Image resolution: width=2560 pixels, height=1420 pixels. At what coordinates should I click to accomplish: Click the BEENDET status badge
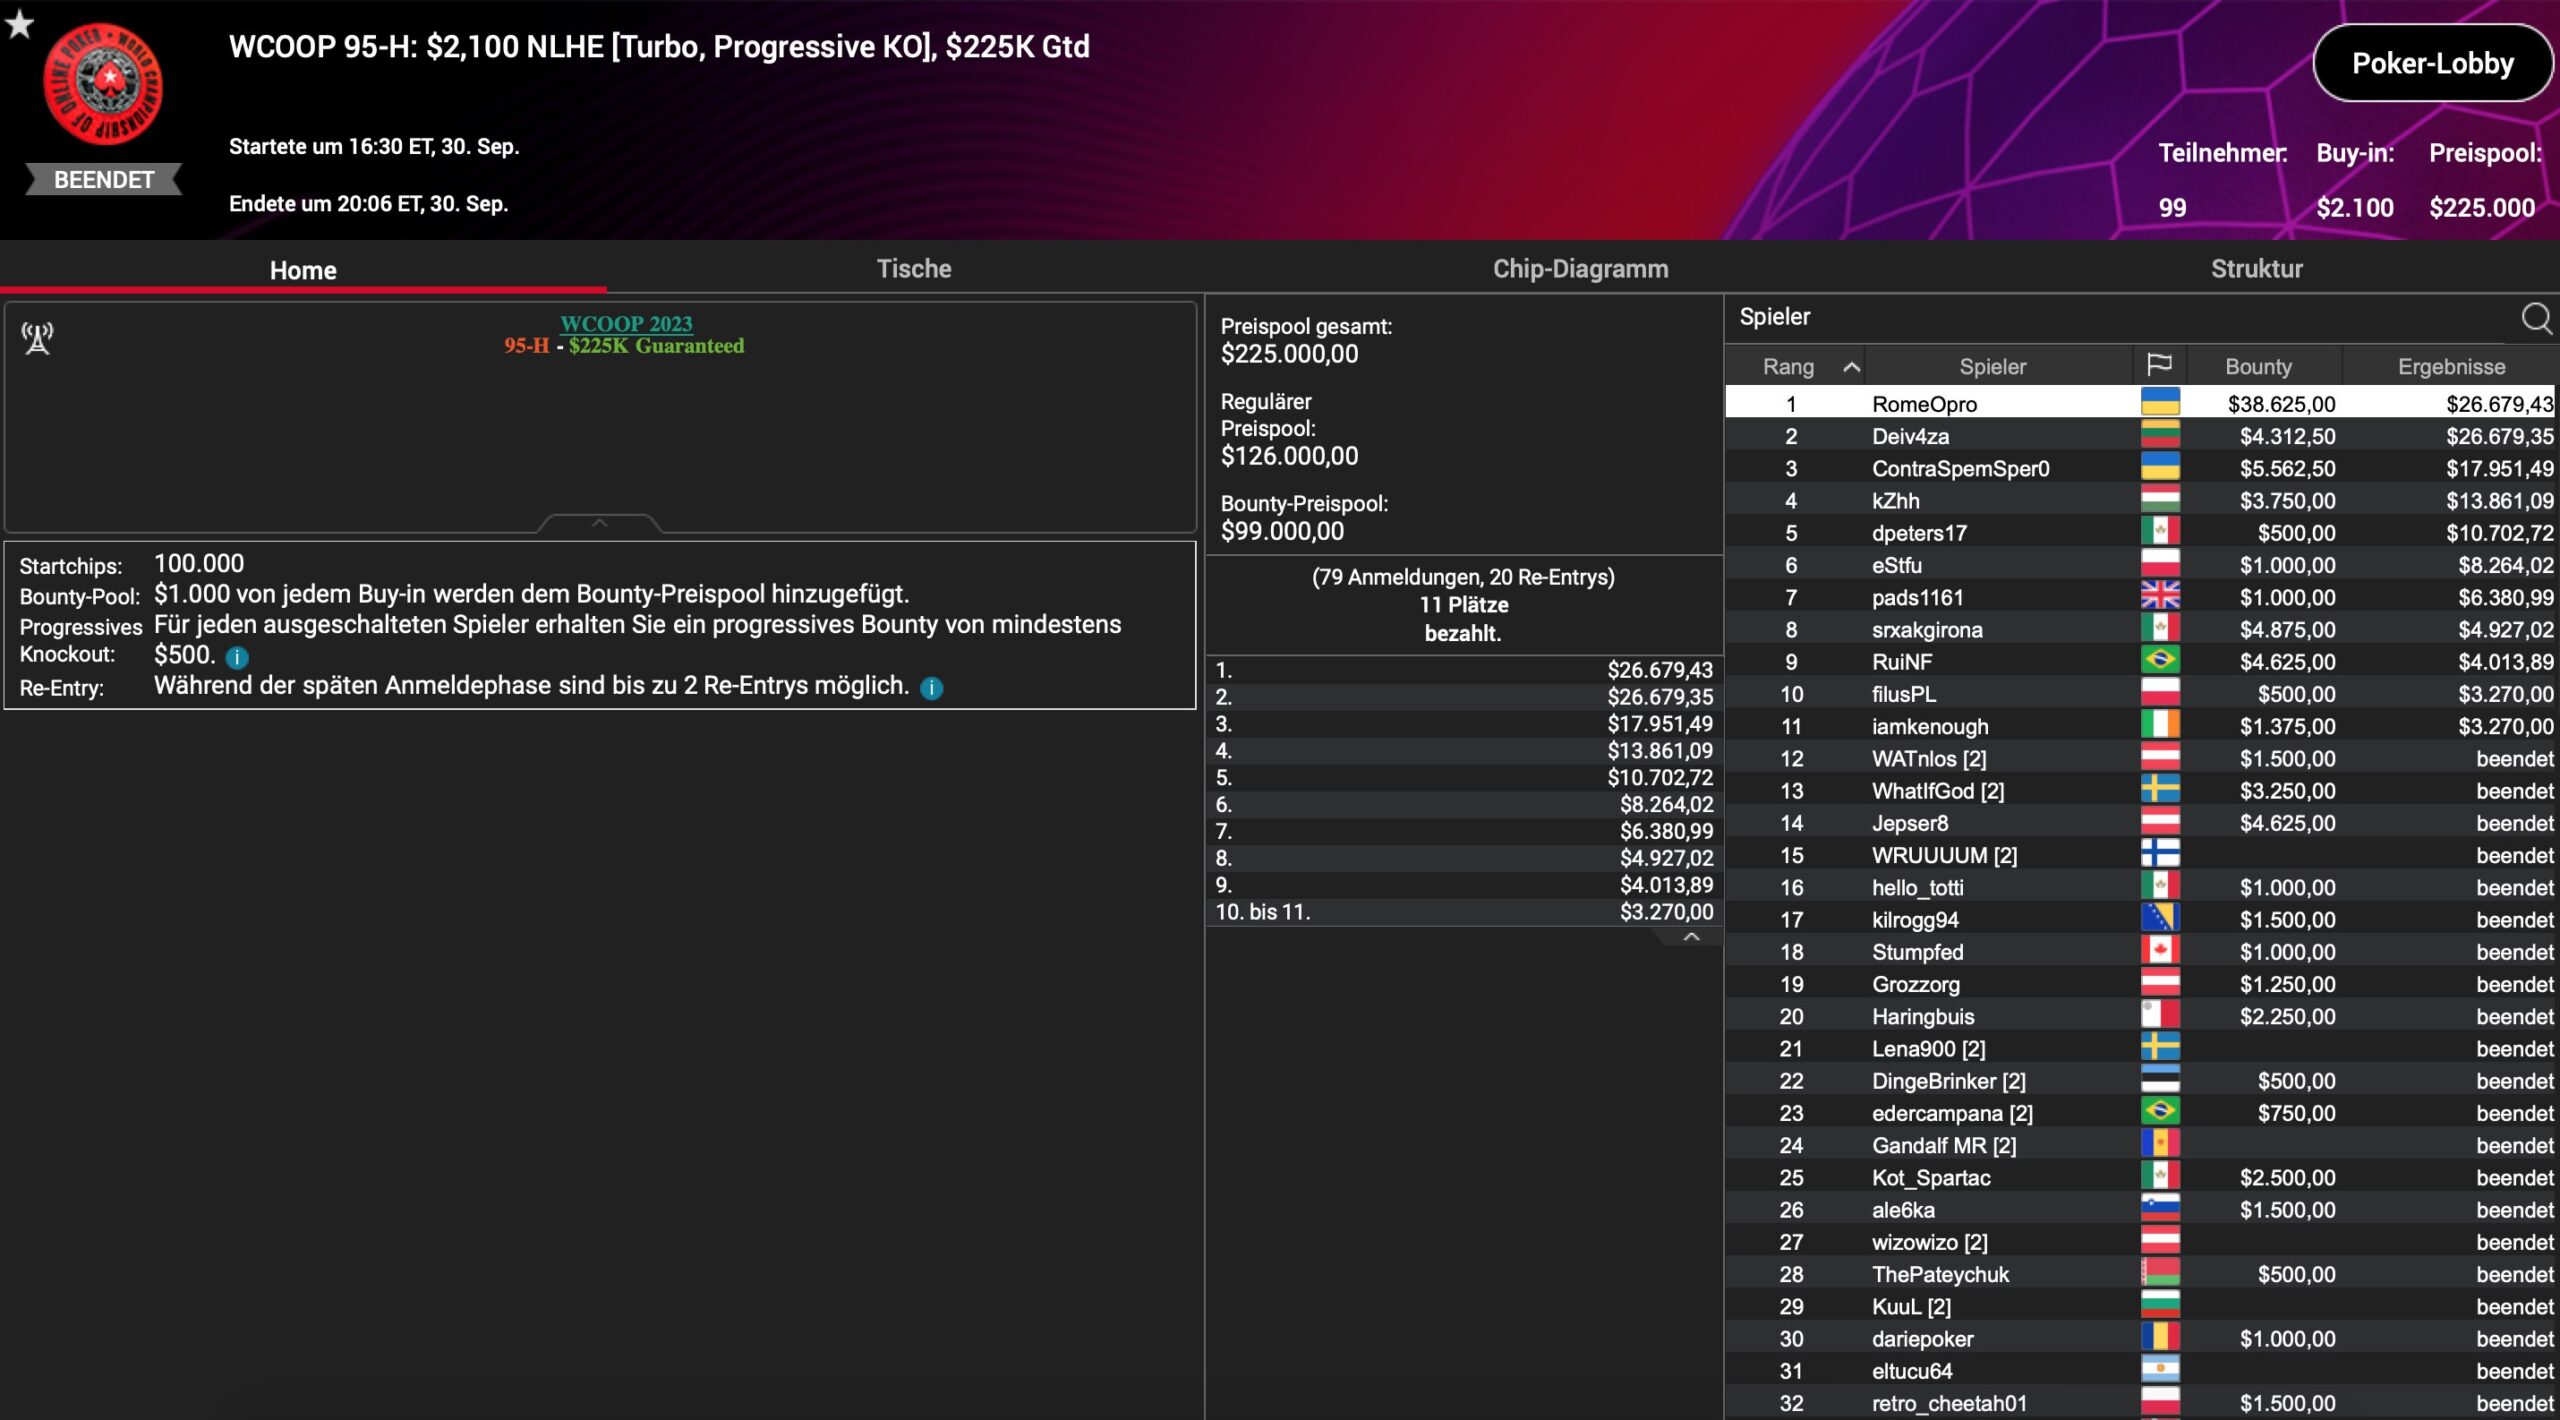click(104, 180)
